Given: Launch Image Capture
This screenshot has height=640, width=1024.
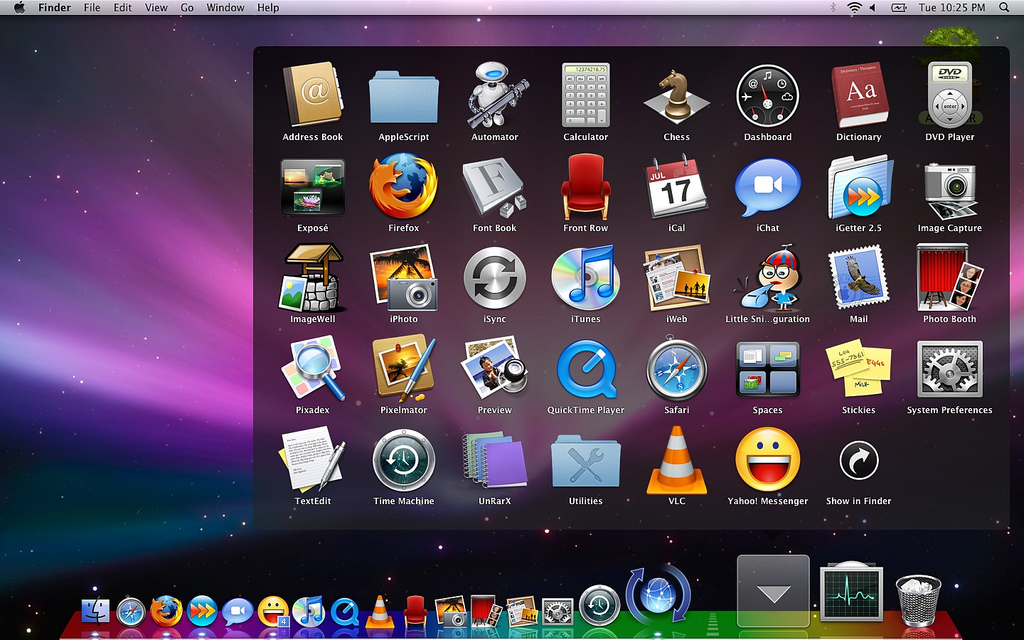Looking at the screenshot, I should [x=950, y=190].
